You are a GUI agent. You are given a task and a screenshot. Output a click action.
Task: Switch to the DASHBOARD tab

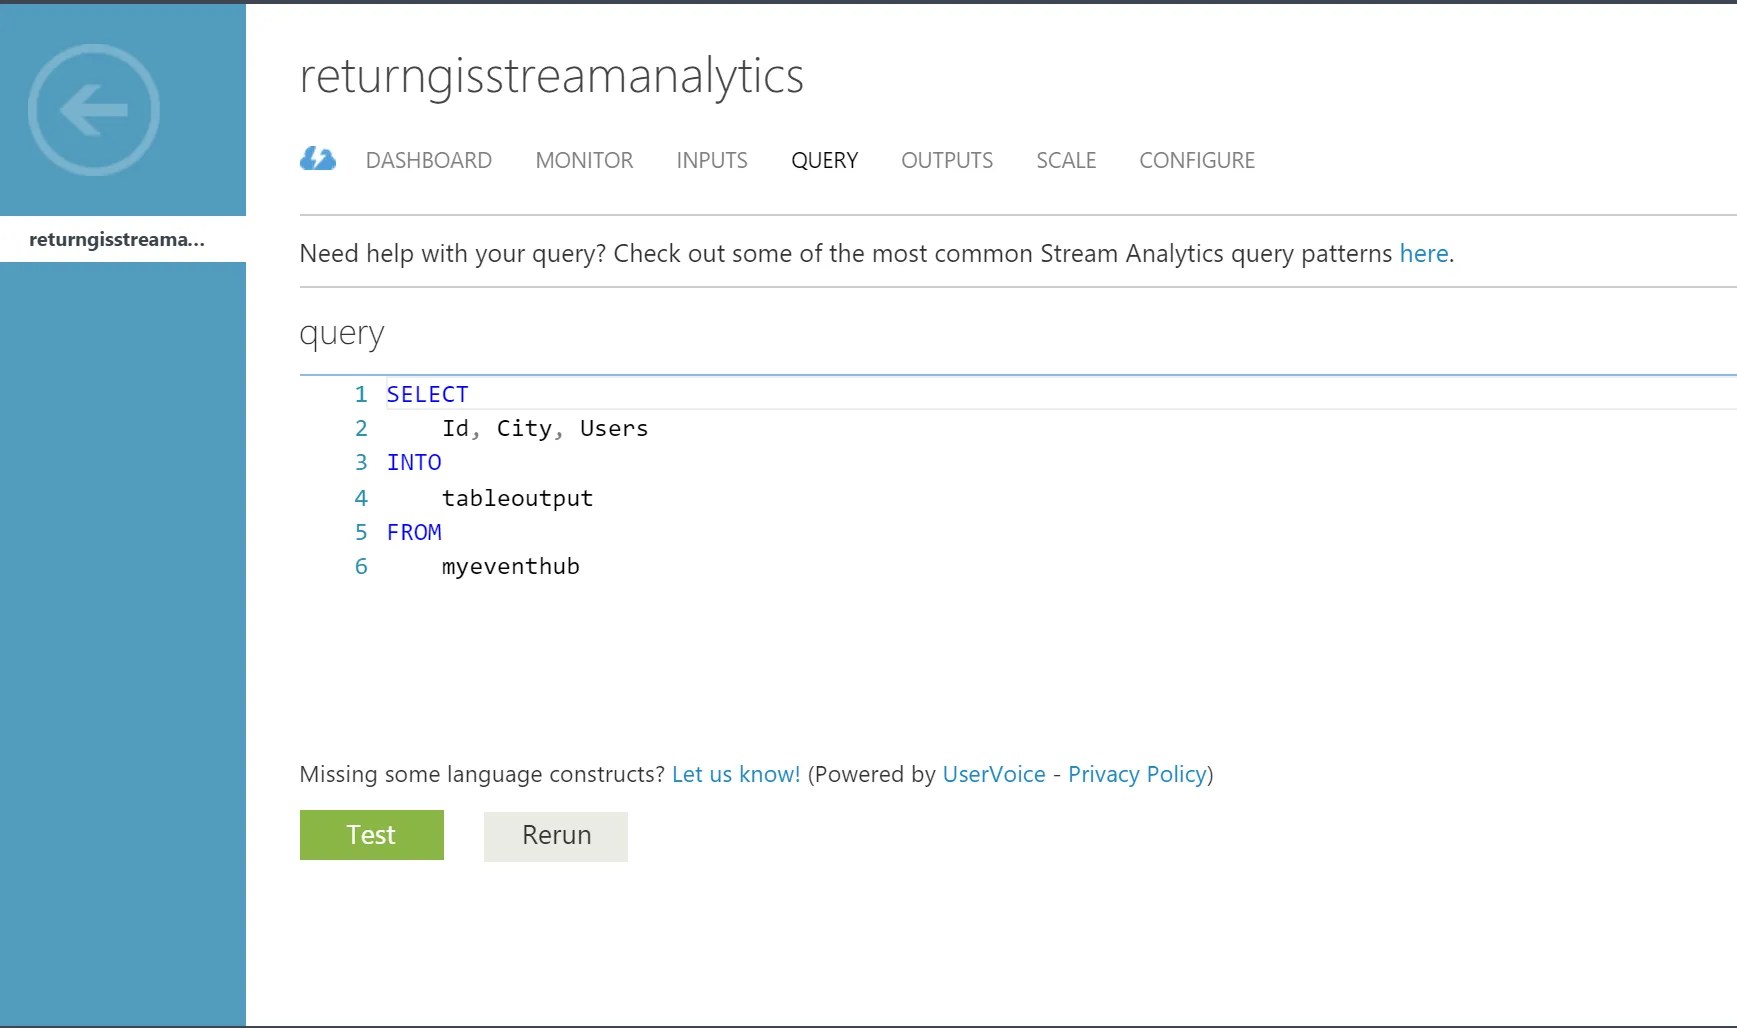(x=429, y=160)
